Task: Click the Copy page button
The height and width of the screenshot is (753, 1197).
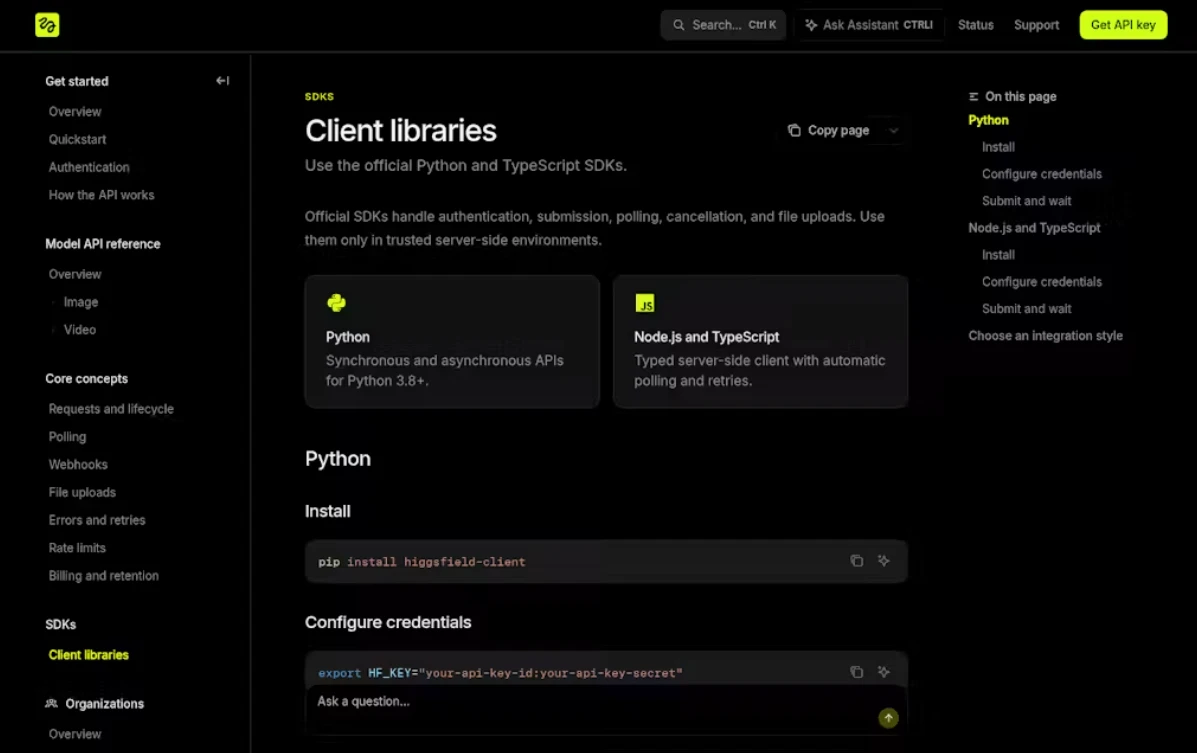Action: point(829,131)
